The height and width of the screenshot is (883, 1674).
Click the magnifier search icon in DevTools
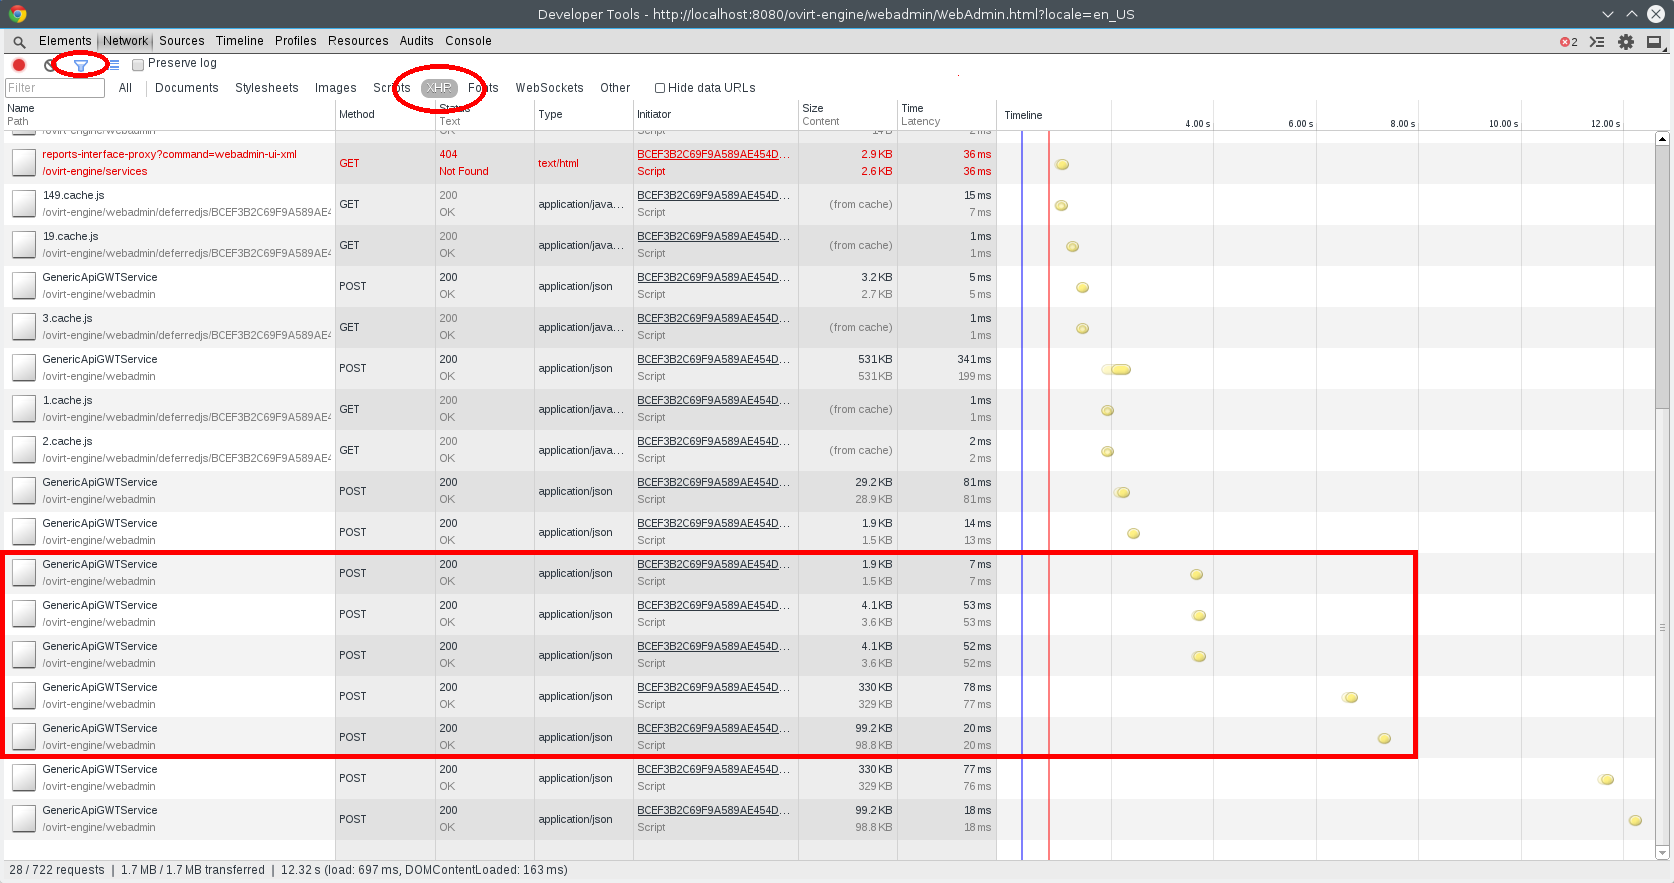coord(19,42)
